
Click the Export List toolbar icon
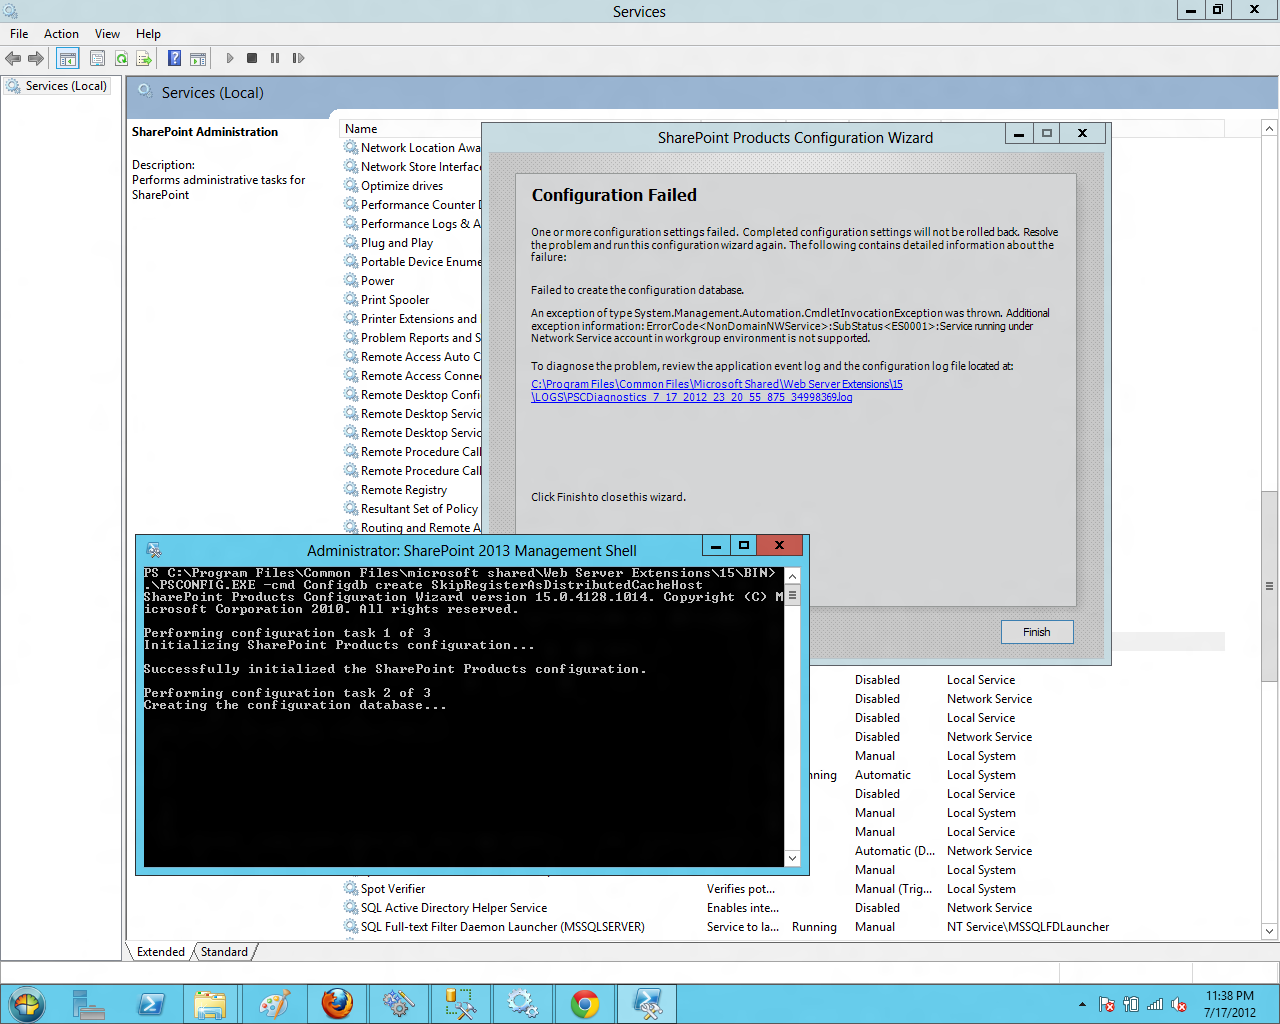click(x=144, y=59)
